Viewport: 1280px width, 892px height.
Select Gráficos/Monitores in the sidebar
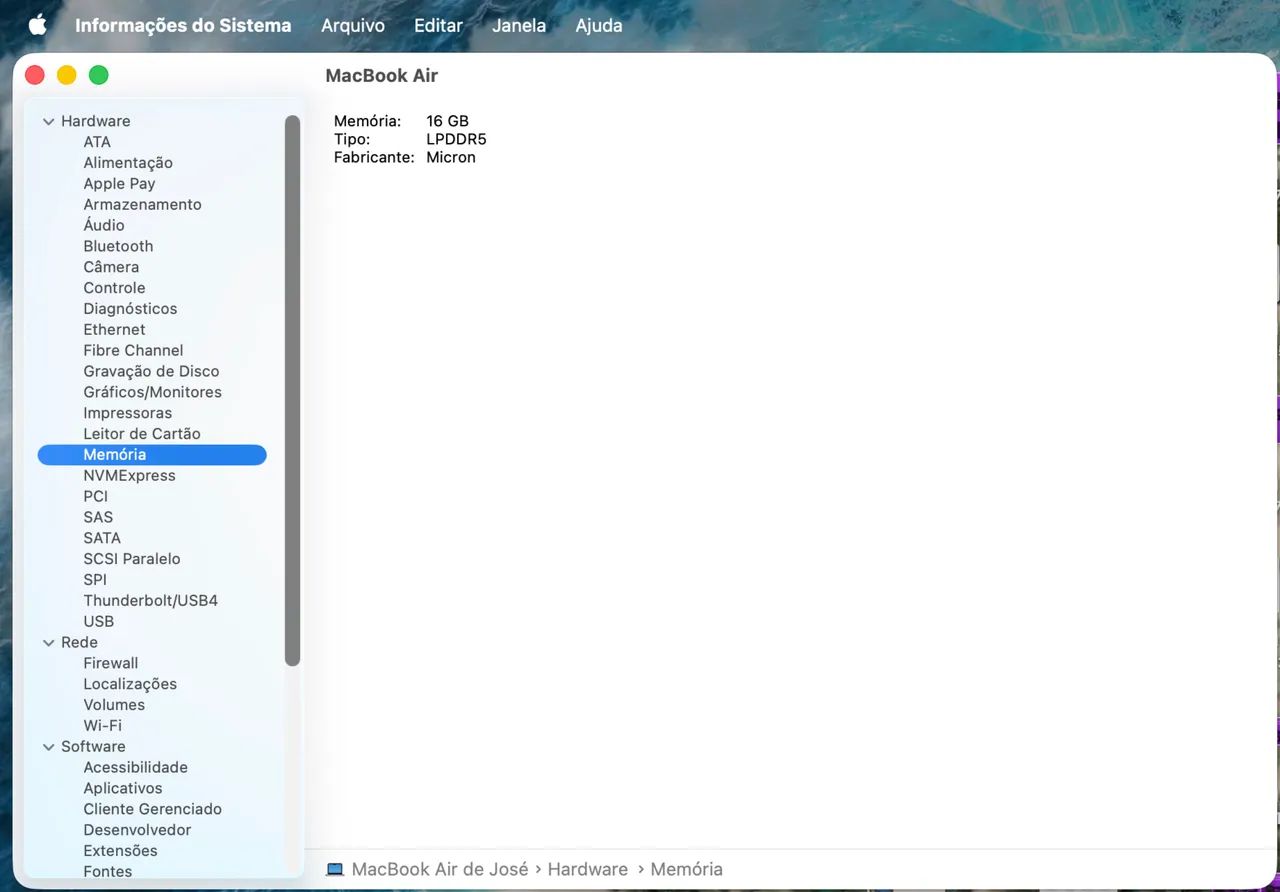[x=152, y=392]
